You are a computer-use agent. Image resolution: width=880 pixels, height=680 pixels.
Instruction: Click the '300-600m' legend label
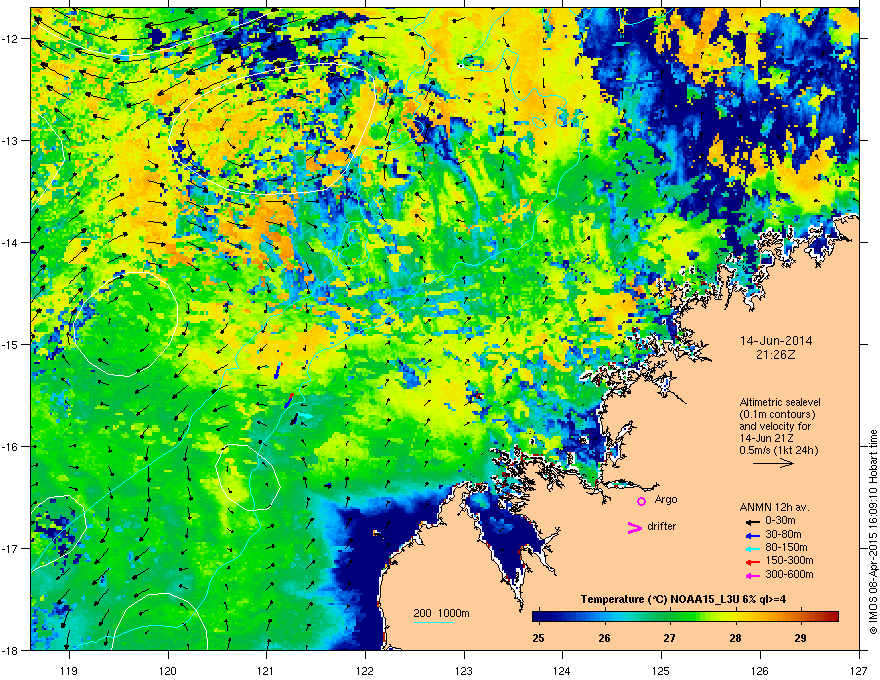[x=789, y=574]
